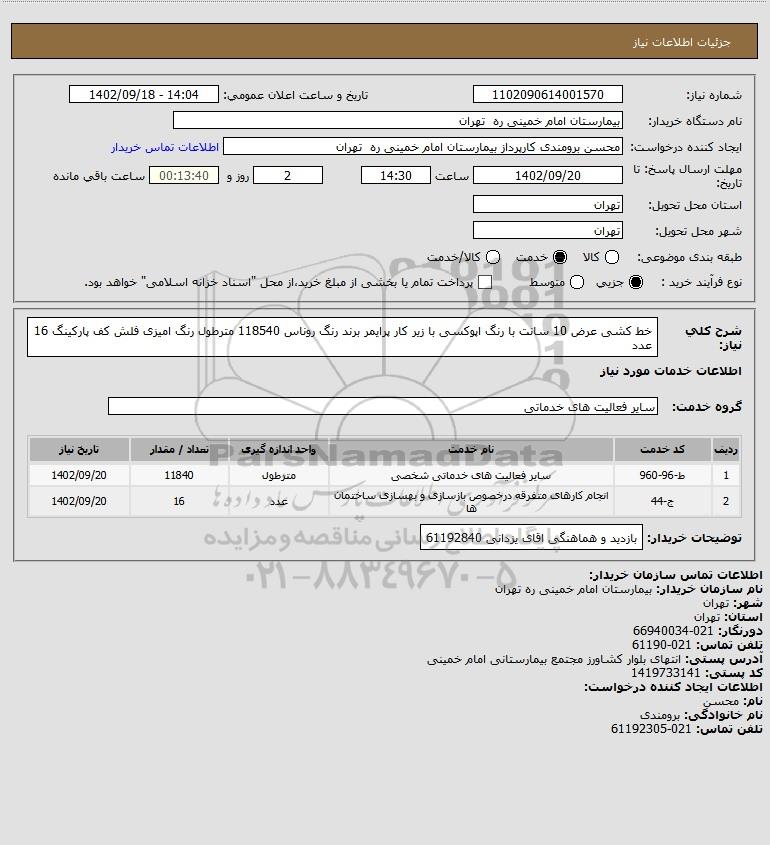
Task: Click the buyer notes field بازدید و هماهنگی
Action: point(531,538)
